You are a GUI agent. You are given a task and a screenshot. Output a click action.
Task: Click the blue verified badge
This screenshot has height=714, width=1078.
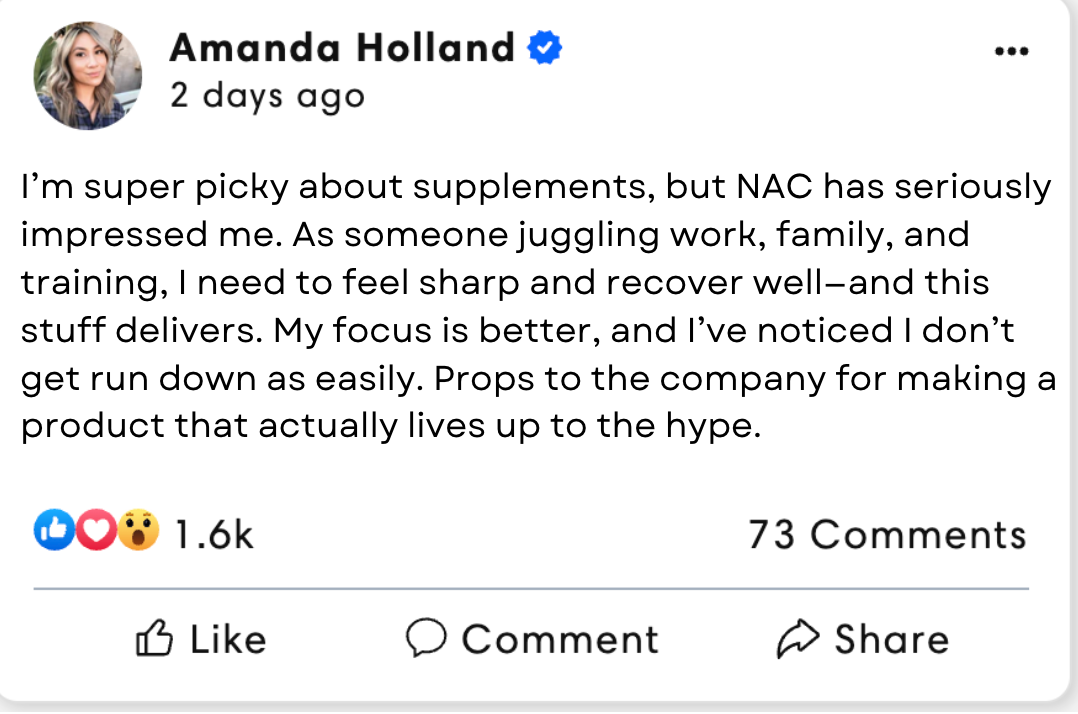click(x=545, y=47)
